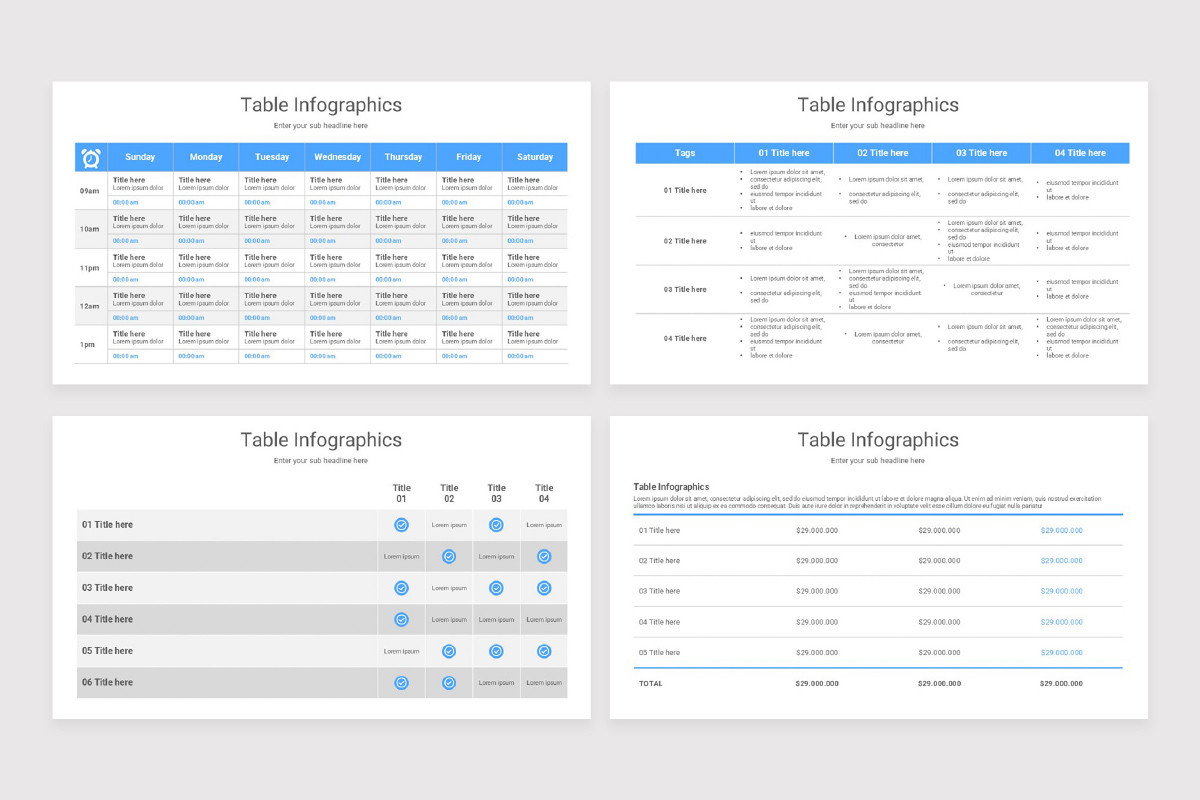Click the checkmark icon under Title 03 for 01 Title here
The width and height of the screenshot is (1200, 800).
[496, 524]
